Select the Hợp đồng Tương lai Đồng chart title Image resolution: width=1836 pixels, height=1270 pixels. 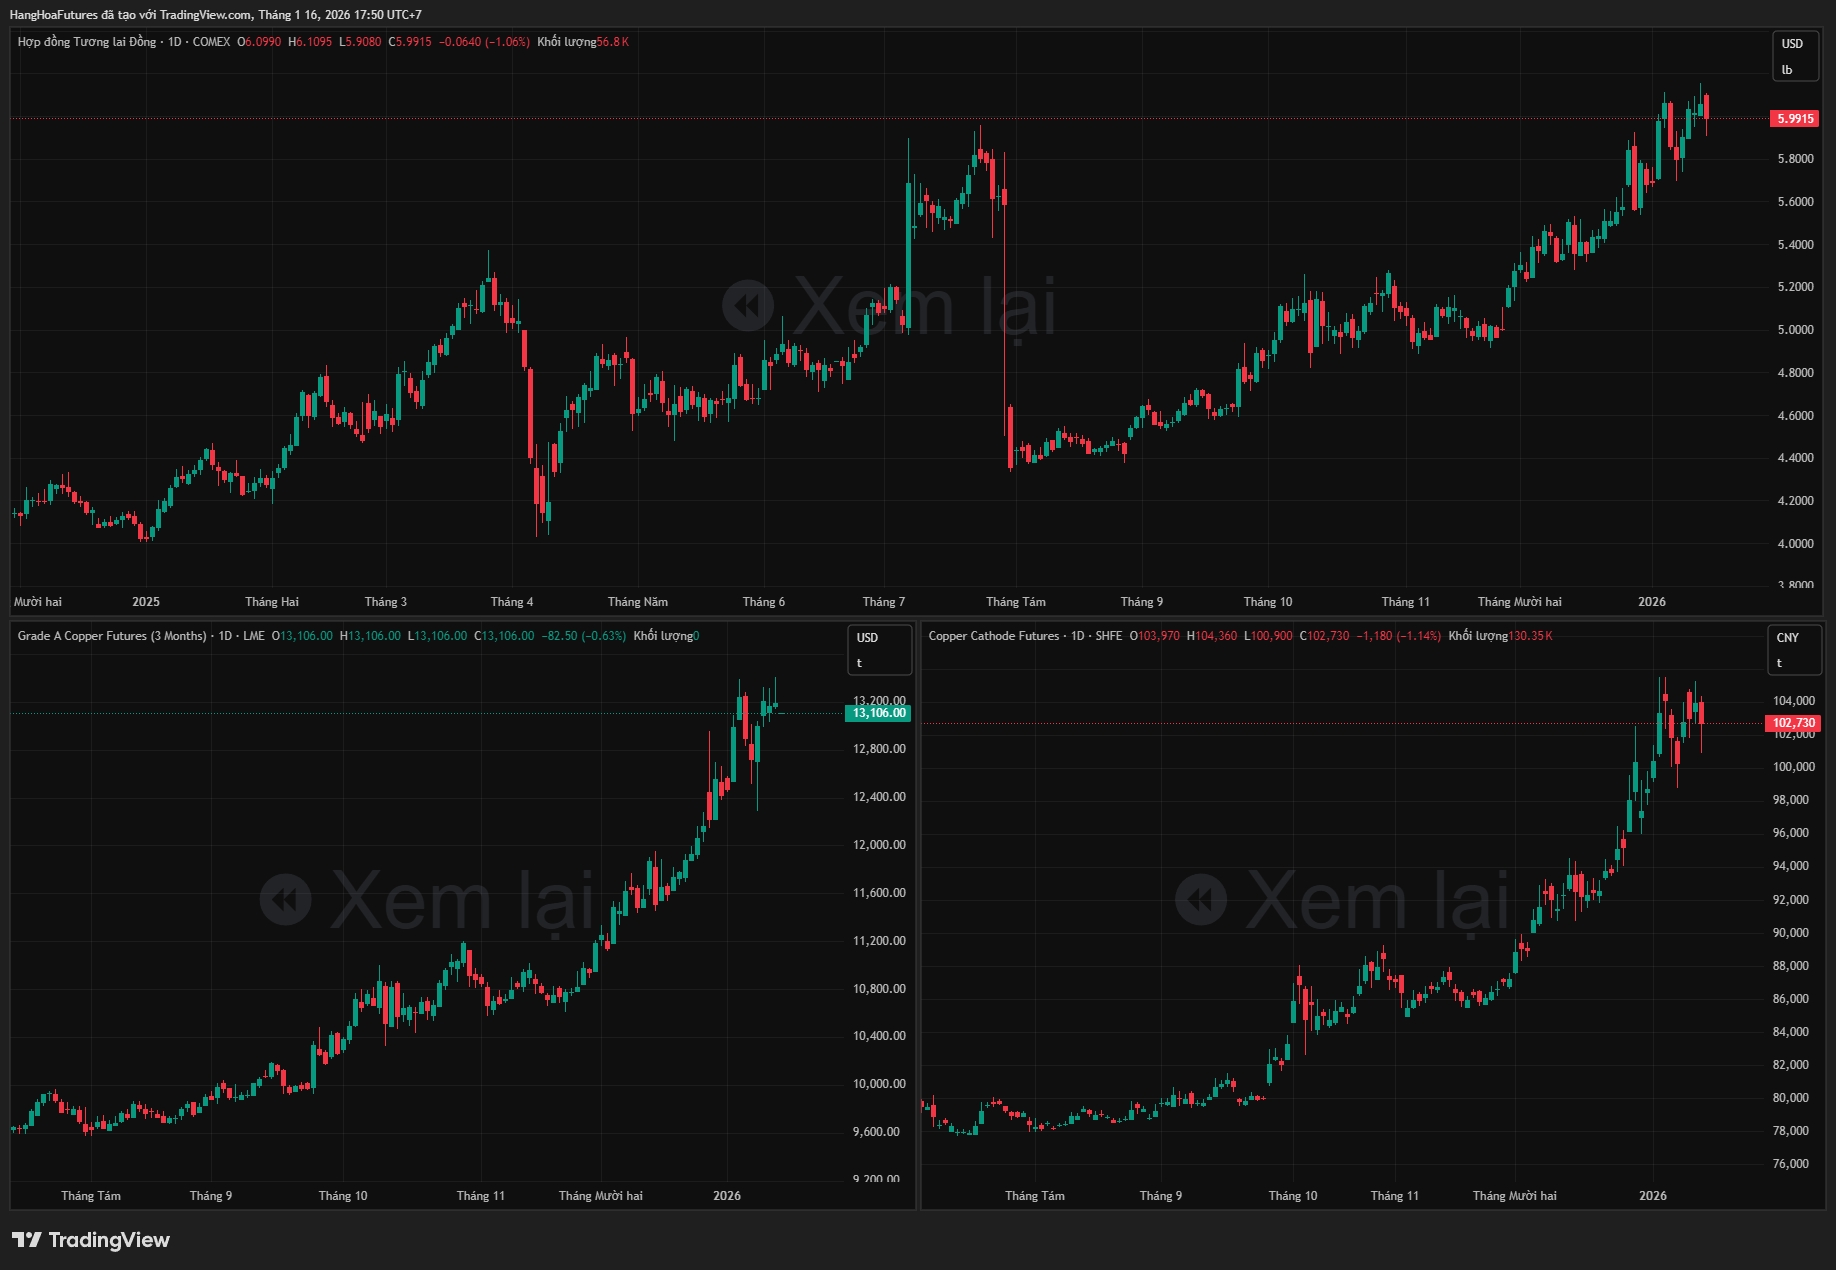pyautogui.click(x=87, y=42)
